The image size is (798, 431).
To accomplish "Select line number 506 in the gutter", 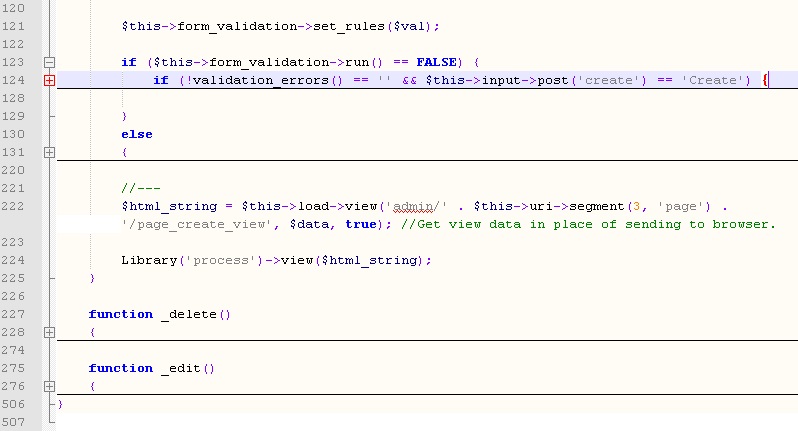I will click(x=13, y=405).
